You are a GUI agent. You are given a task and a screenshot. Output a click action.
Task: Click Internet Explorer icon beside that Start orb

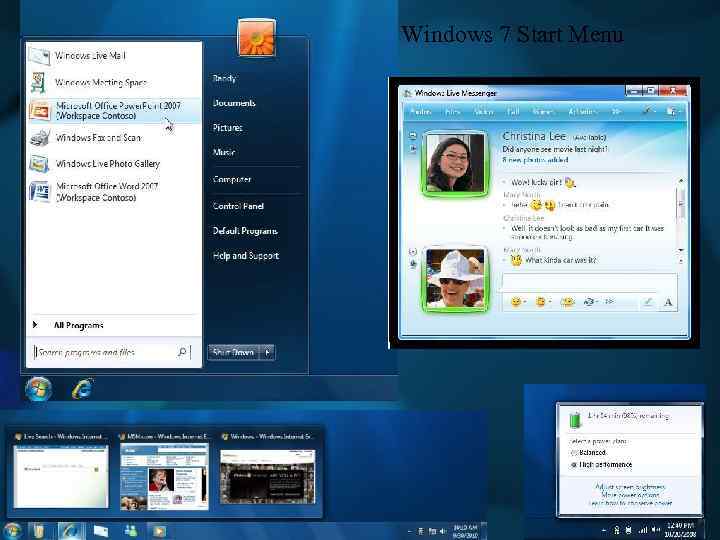[x=83, y=389]
